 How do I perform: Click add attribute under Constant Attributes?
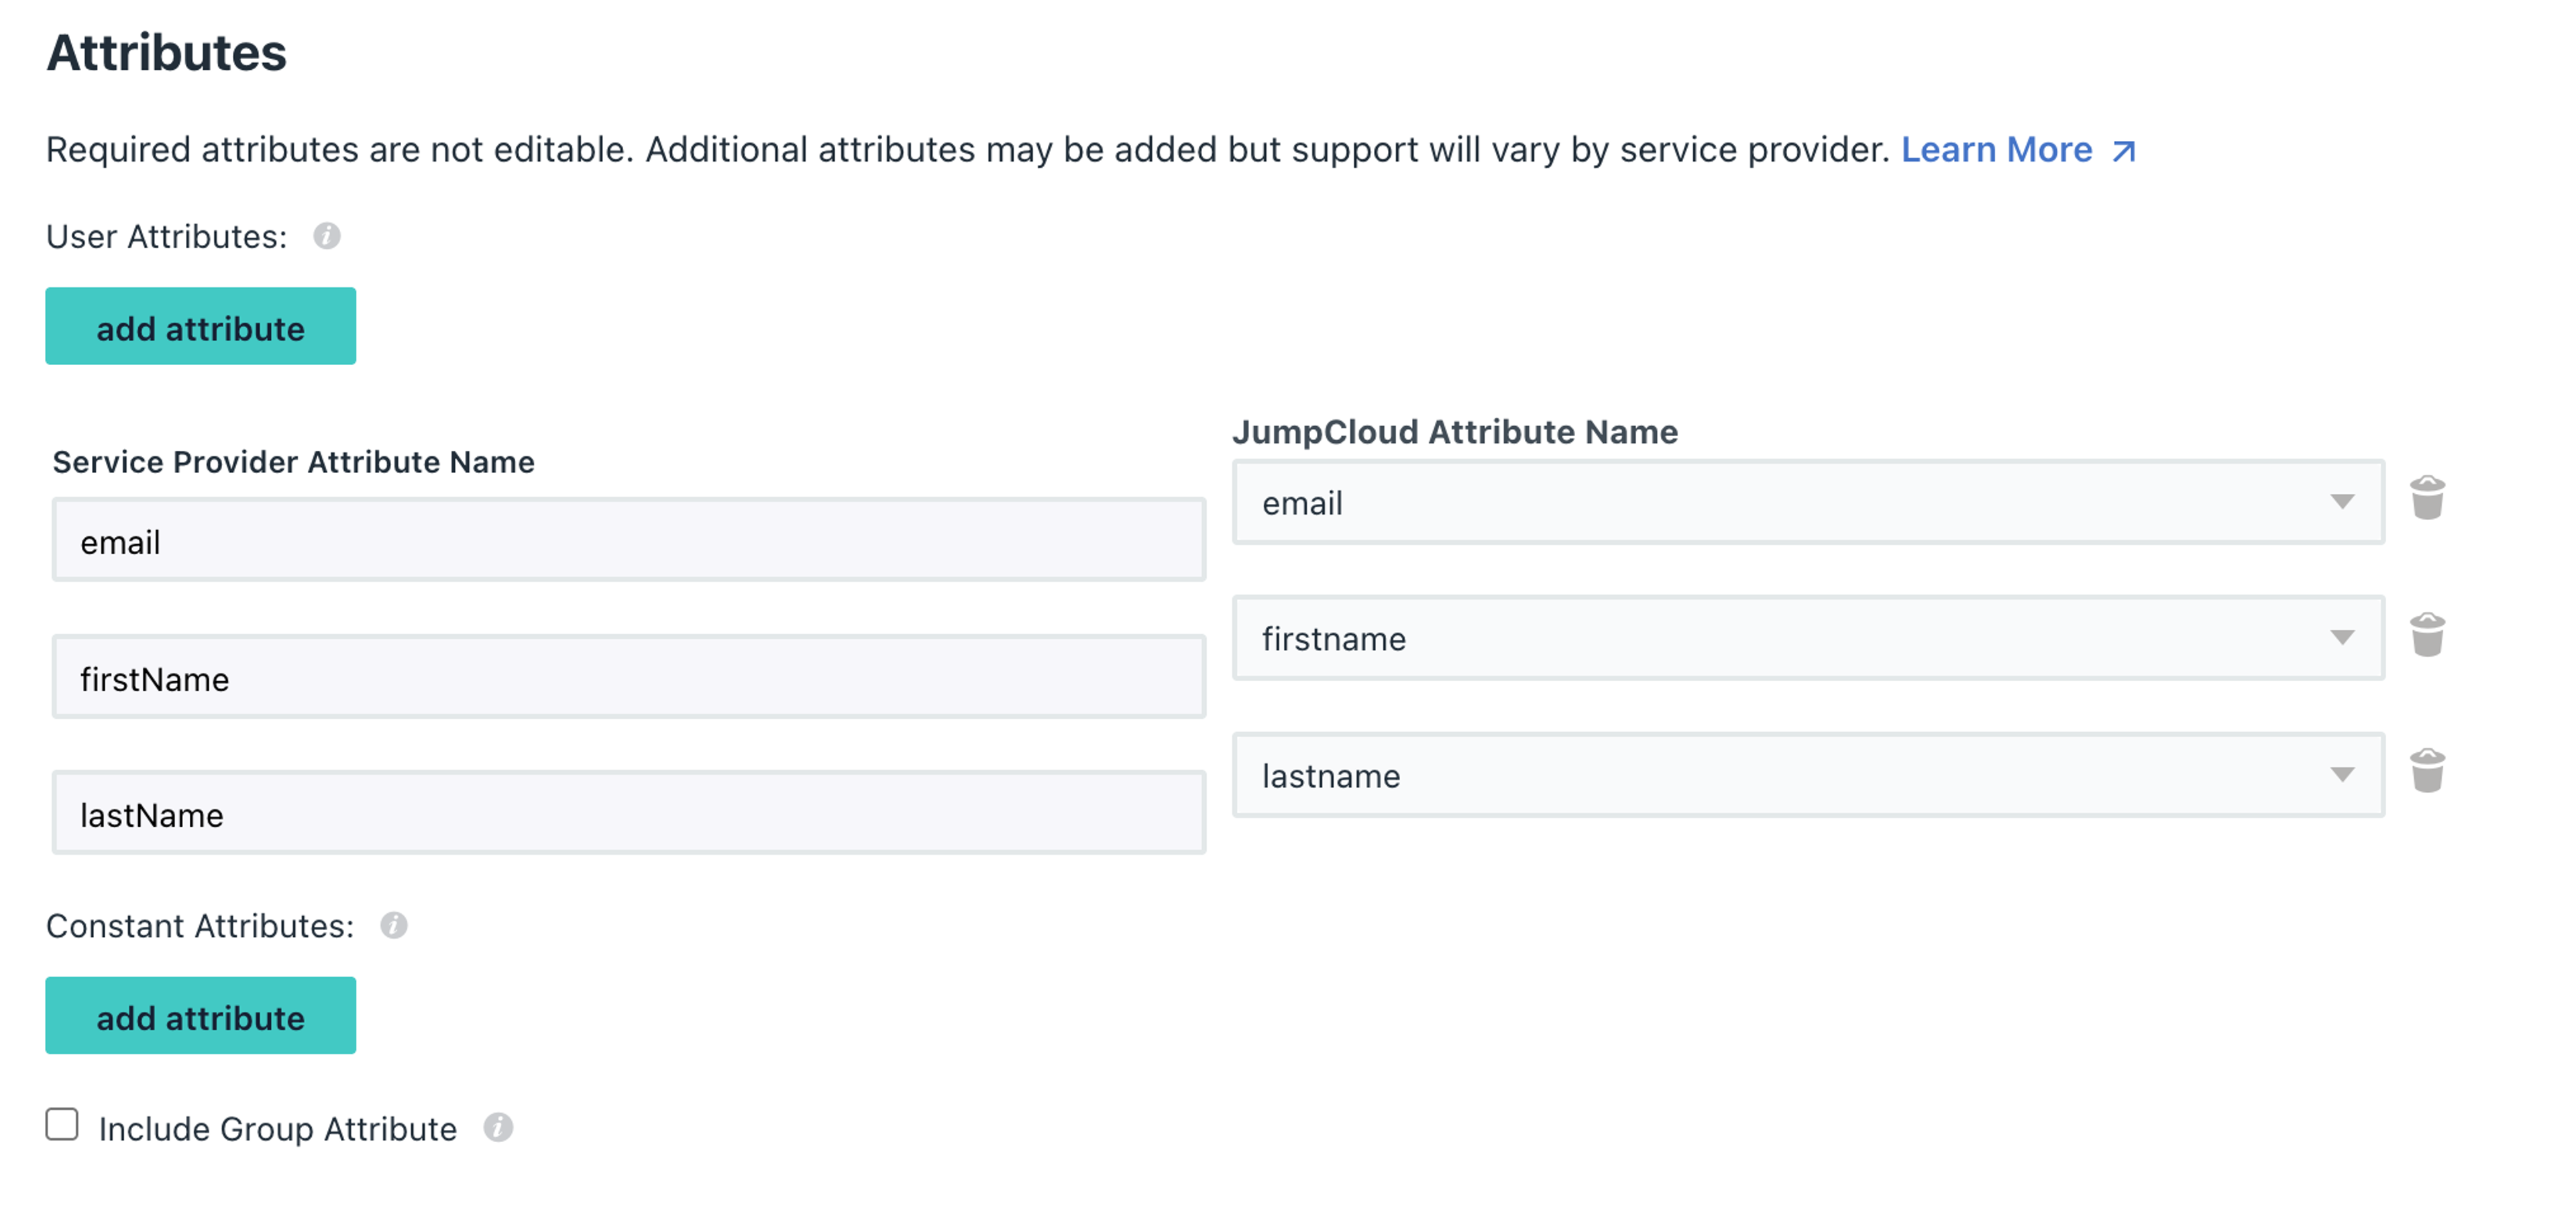click(x=200, y=1016)
